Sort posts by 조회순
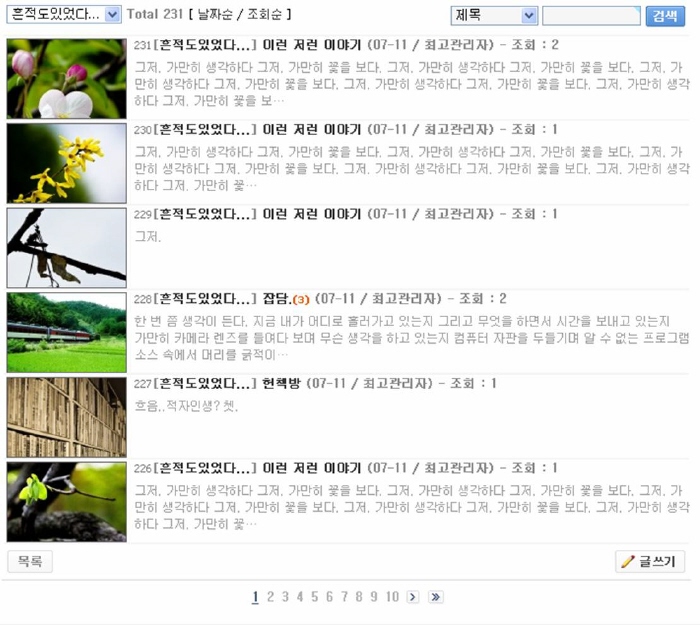Image resolution: width=700 pixels, height=625 pixels. pyautogui.click(x=265, y=14)
